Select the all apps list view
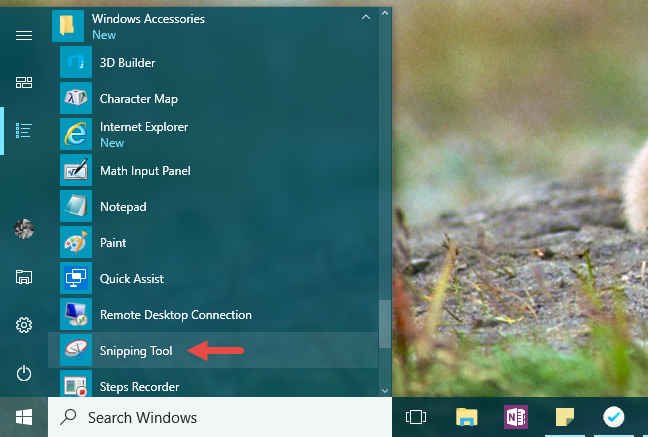This screenshot has width=648, height=437. (x=24, y=131)
